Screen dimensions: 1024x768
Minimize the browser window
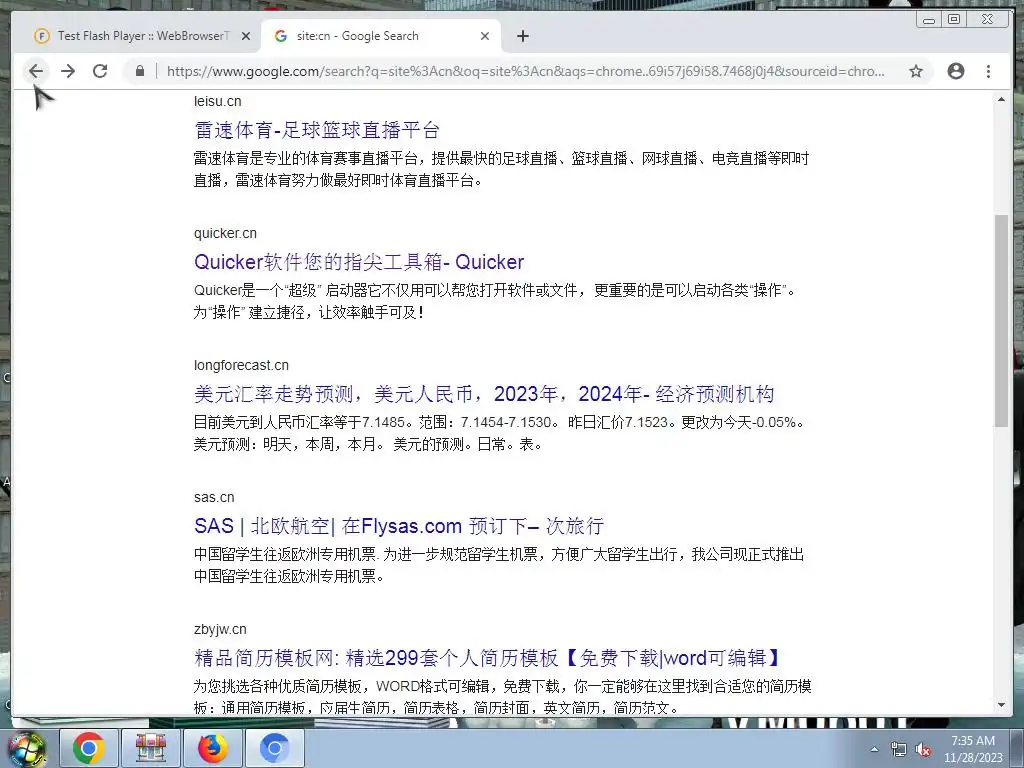(x=929, y=20)
